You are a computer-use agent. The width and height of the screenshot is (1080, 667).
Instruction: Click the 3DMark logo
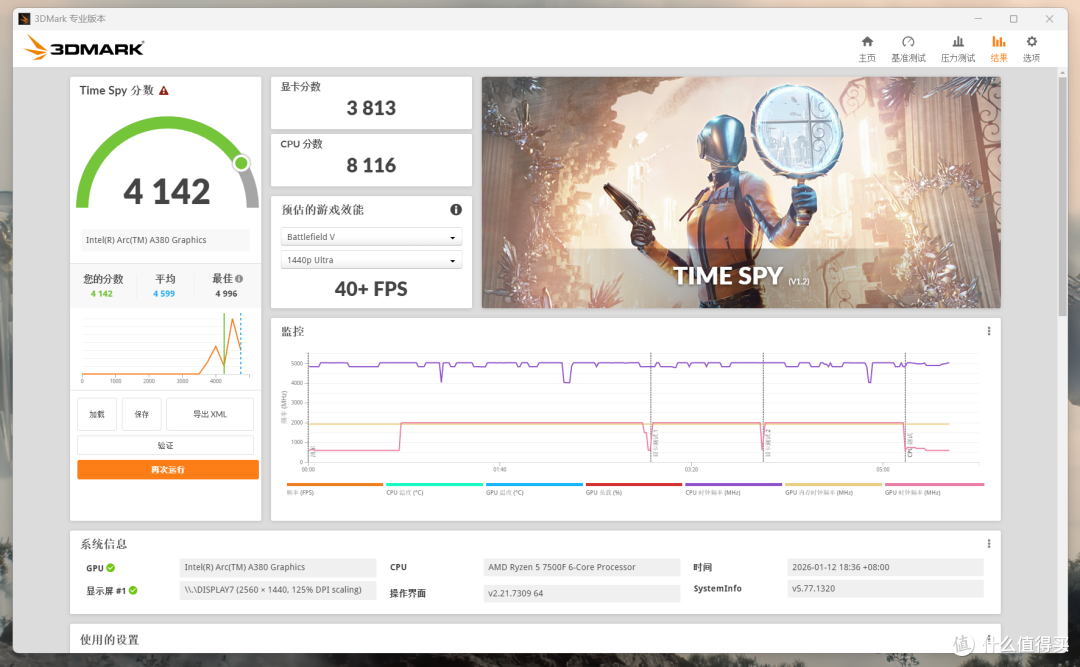[84, 48]
